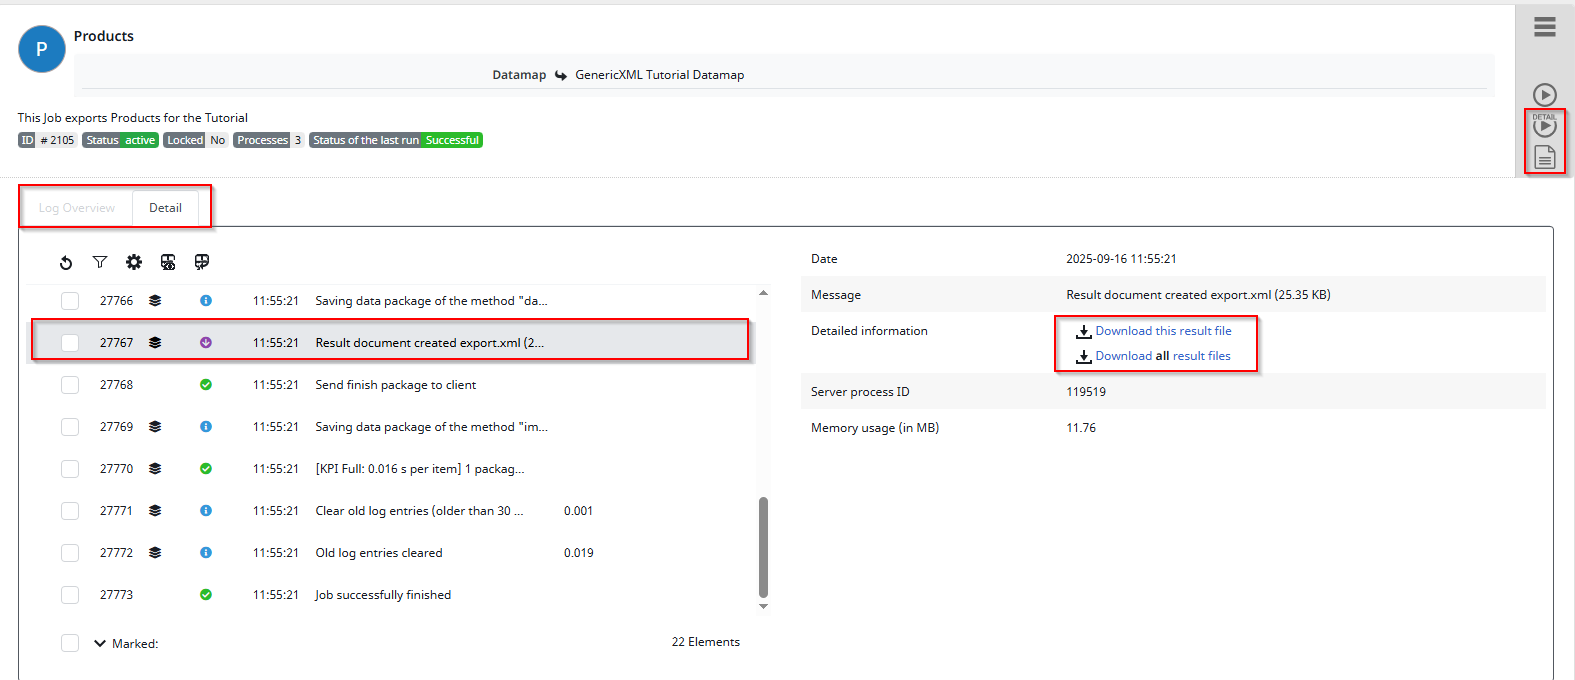This screenshot has width=1575, height=680.
Task: Toggle the mark-all checkbox at list bottom
Action: click(70, 643)
